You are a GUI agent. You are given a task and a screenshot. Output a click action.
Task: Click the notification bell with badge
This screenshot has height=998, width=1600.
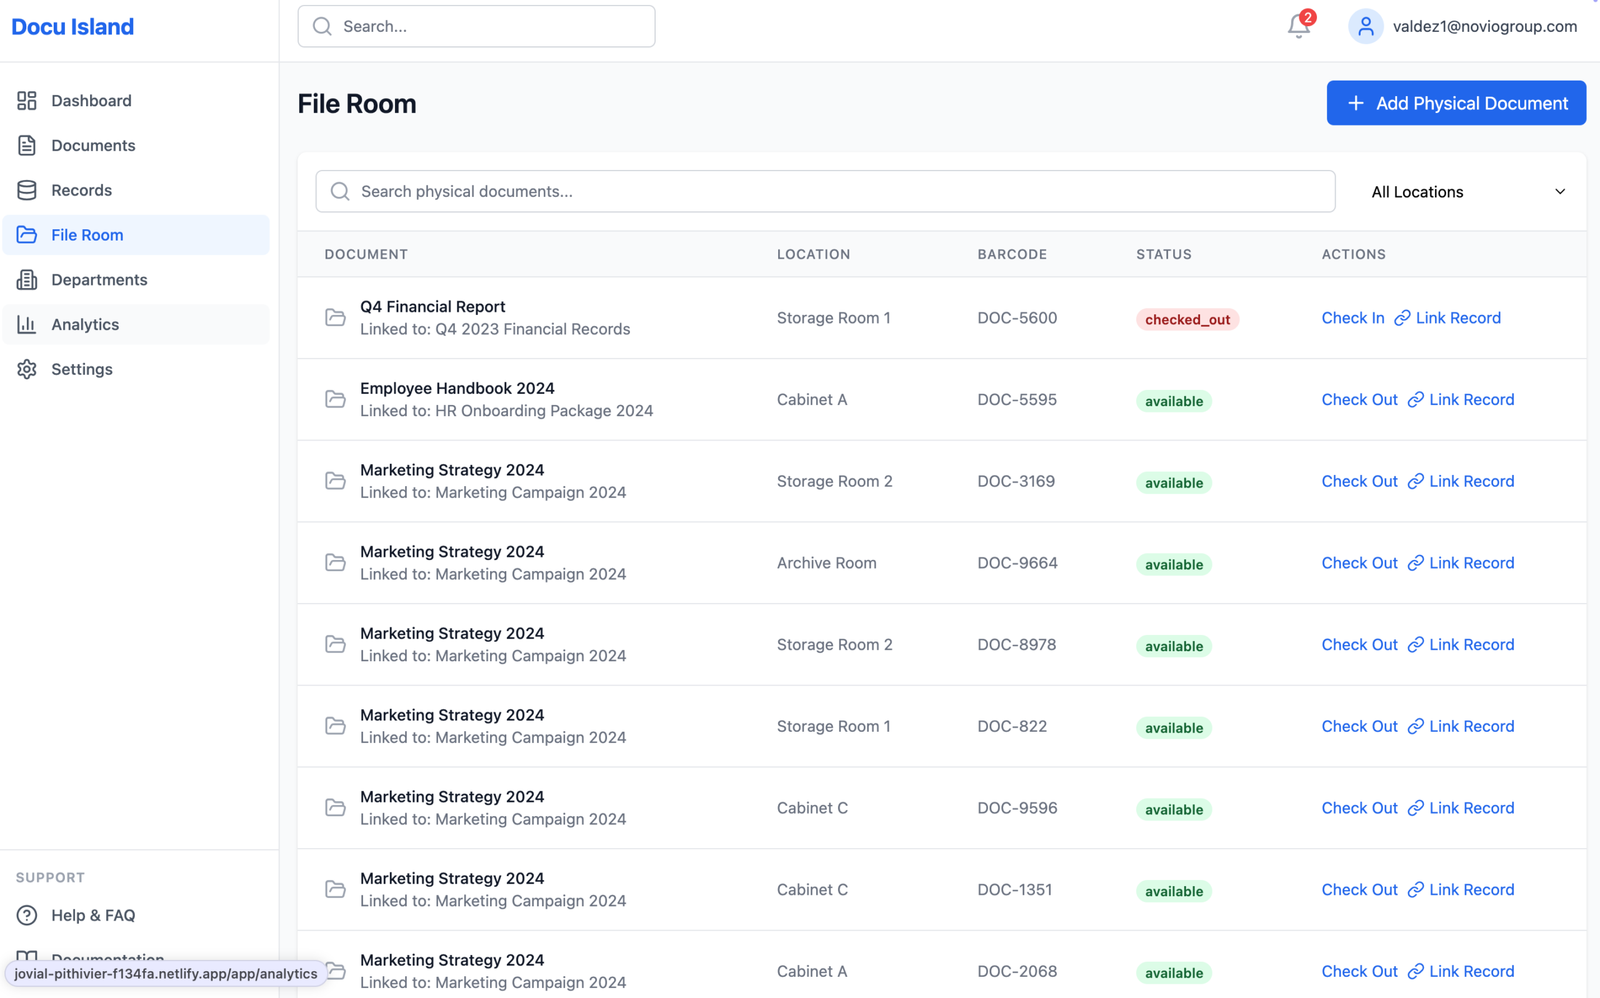point(1297,26)
